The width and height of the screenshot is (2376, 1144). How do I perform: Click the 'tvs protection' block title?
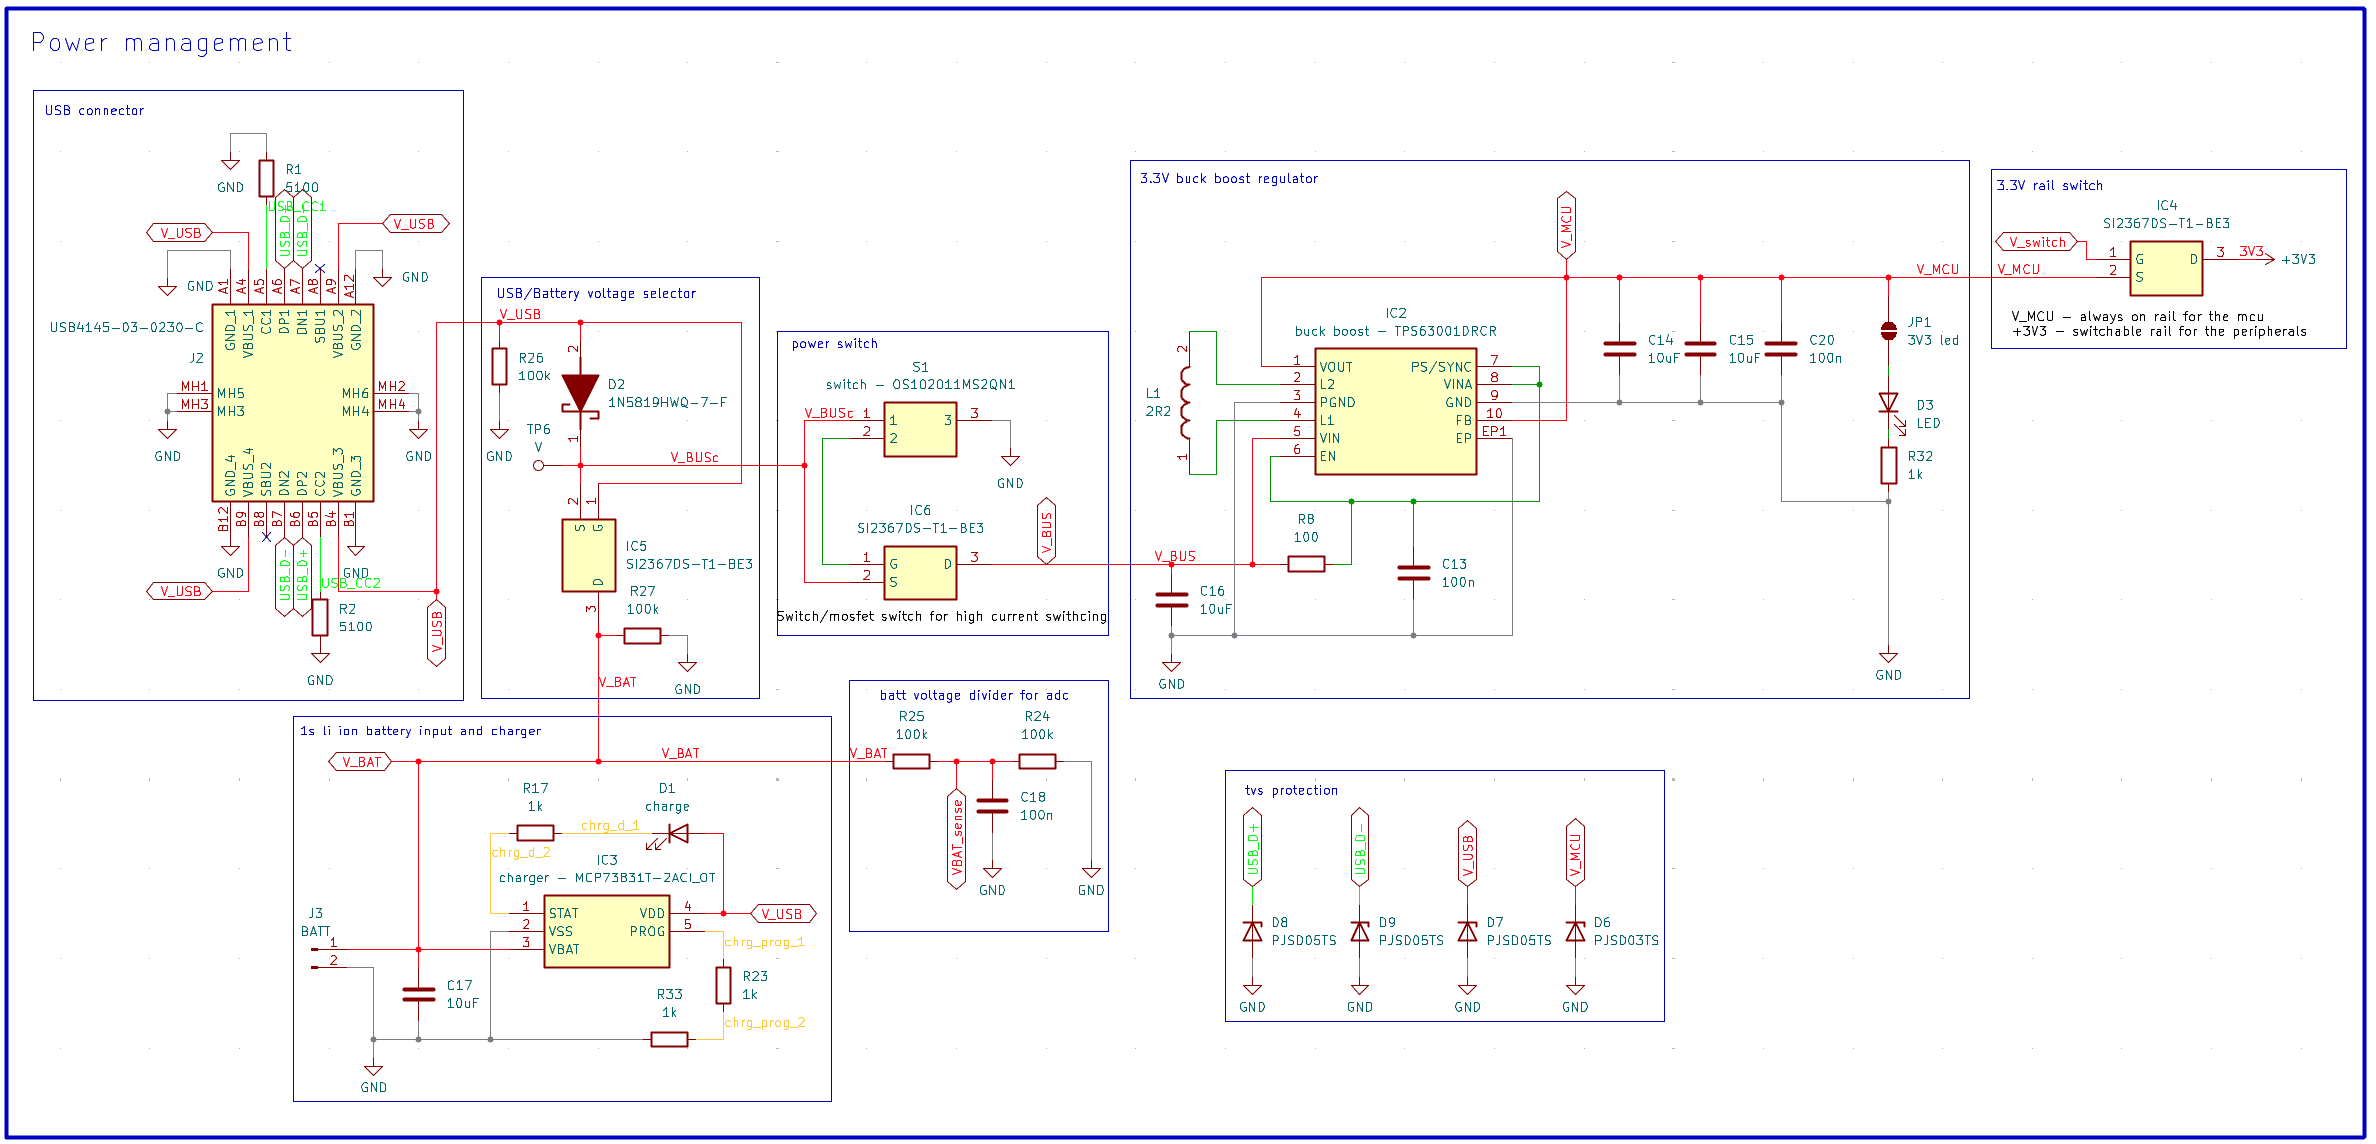pos(1291,790)
